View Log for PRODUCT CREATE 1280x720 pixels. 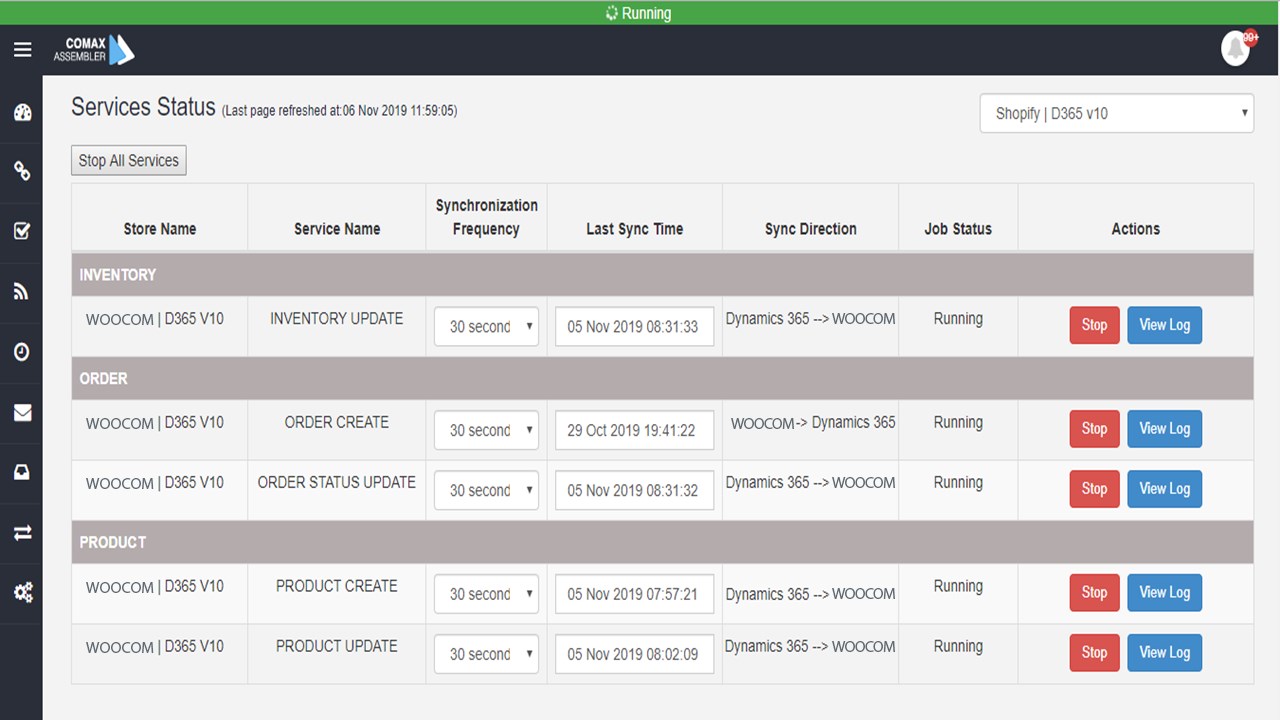[1164, 593]
